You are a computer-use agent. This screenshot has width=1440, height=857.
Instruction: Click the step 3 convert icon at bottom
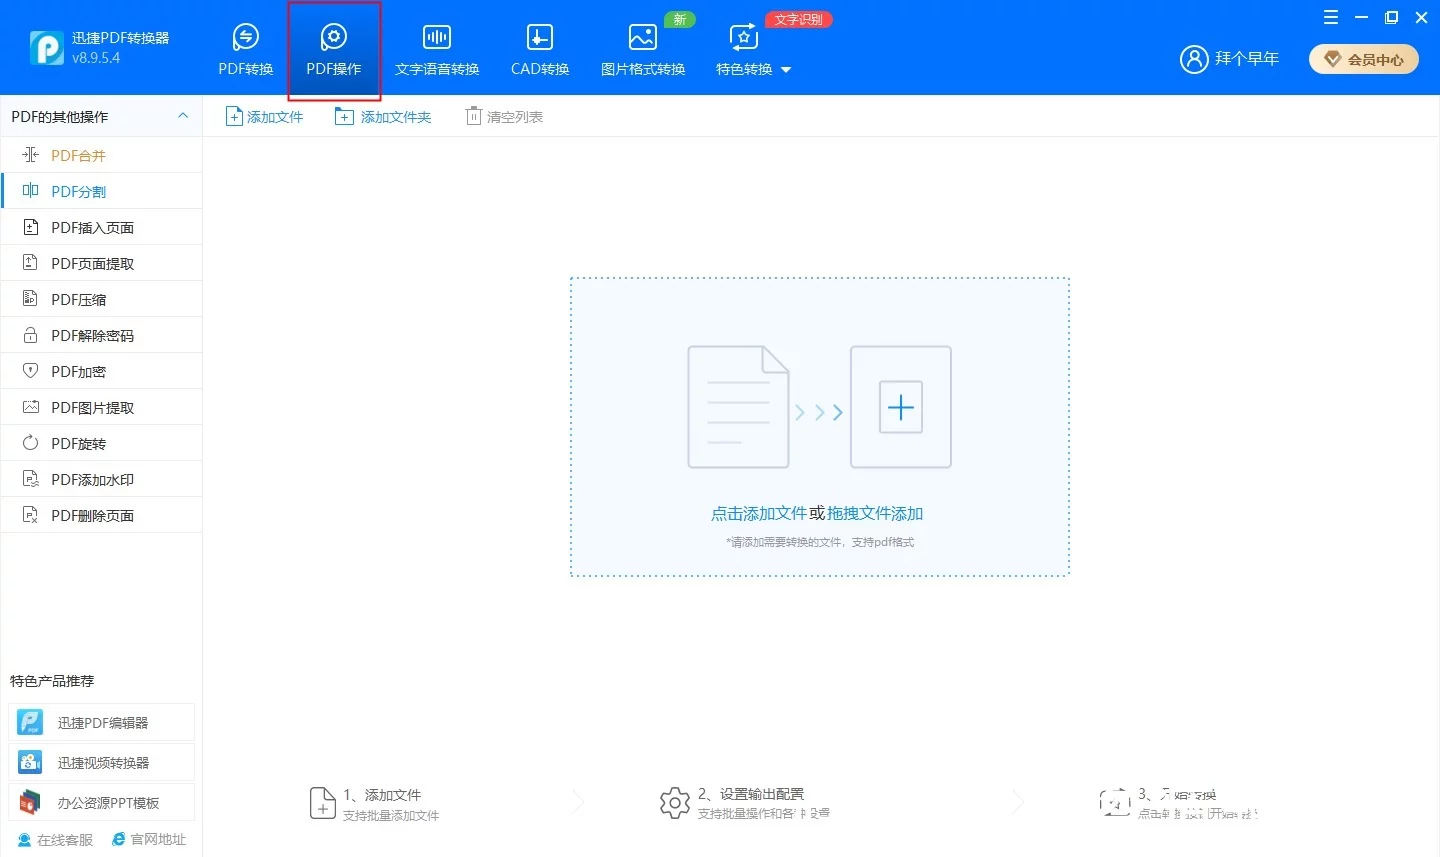click(1115, 802)
